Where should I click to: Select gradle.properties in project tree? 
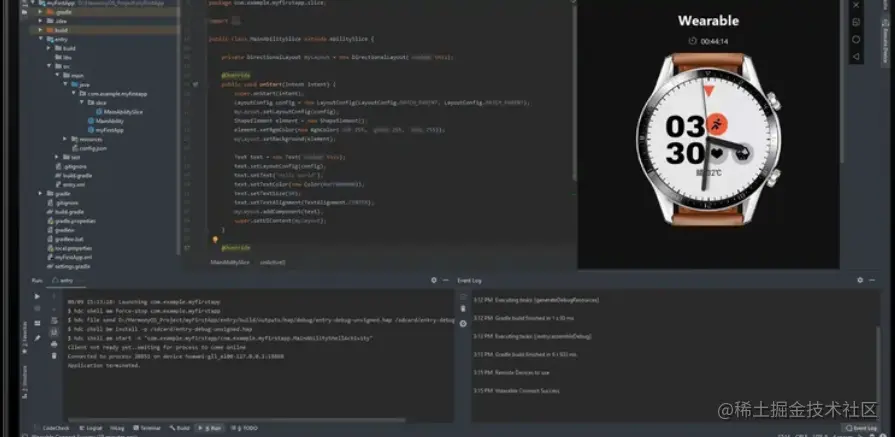pos(71,221)
